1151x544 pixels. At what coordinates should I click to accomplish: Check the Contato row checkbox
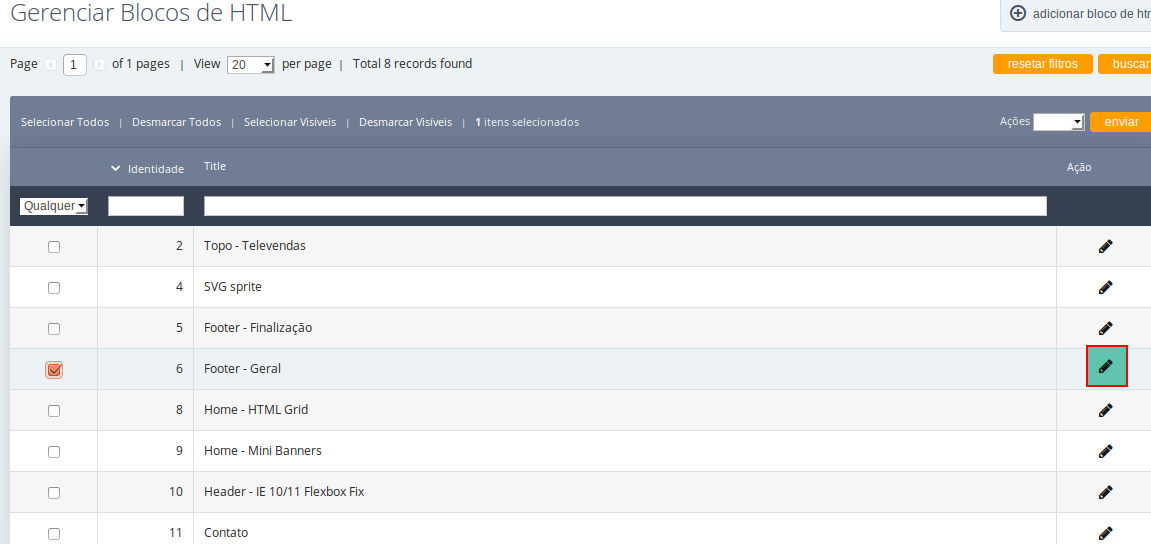[54, 534]
